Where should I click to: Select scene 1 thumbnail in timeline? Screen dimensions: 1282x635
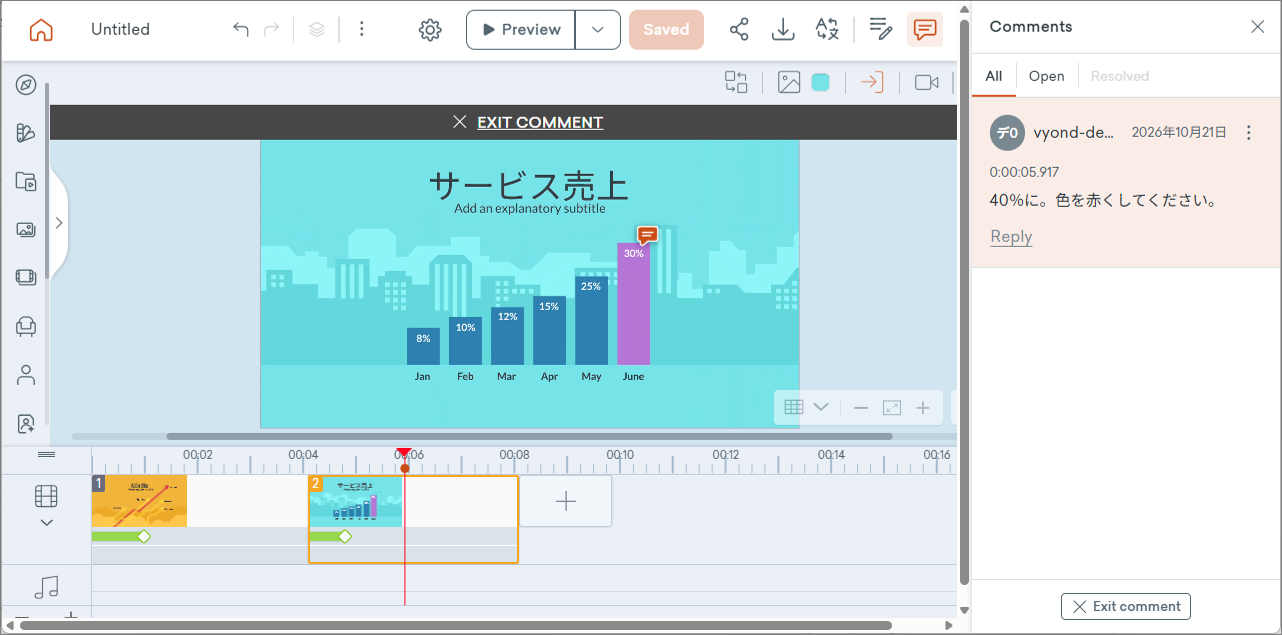coord(139,500)
